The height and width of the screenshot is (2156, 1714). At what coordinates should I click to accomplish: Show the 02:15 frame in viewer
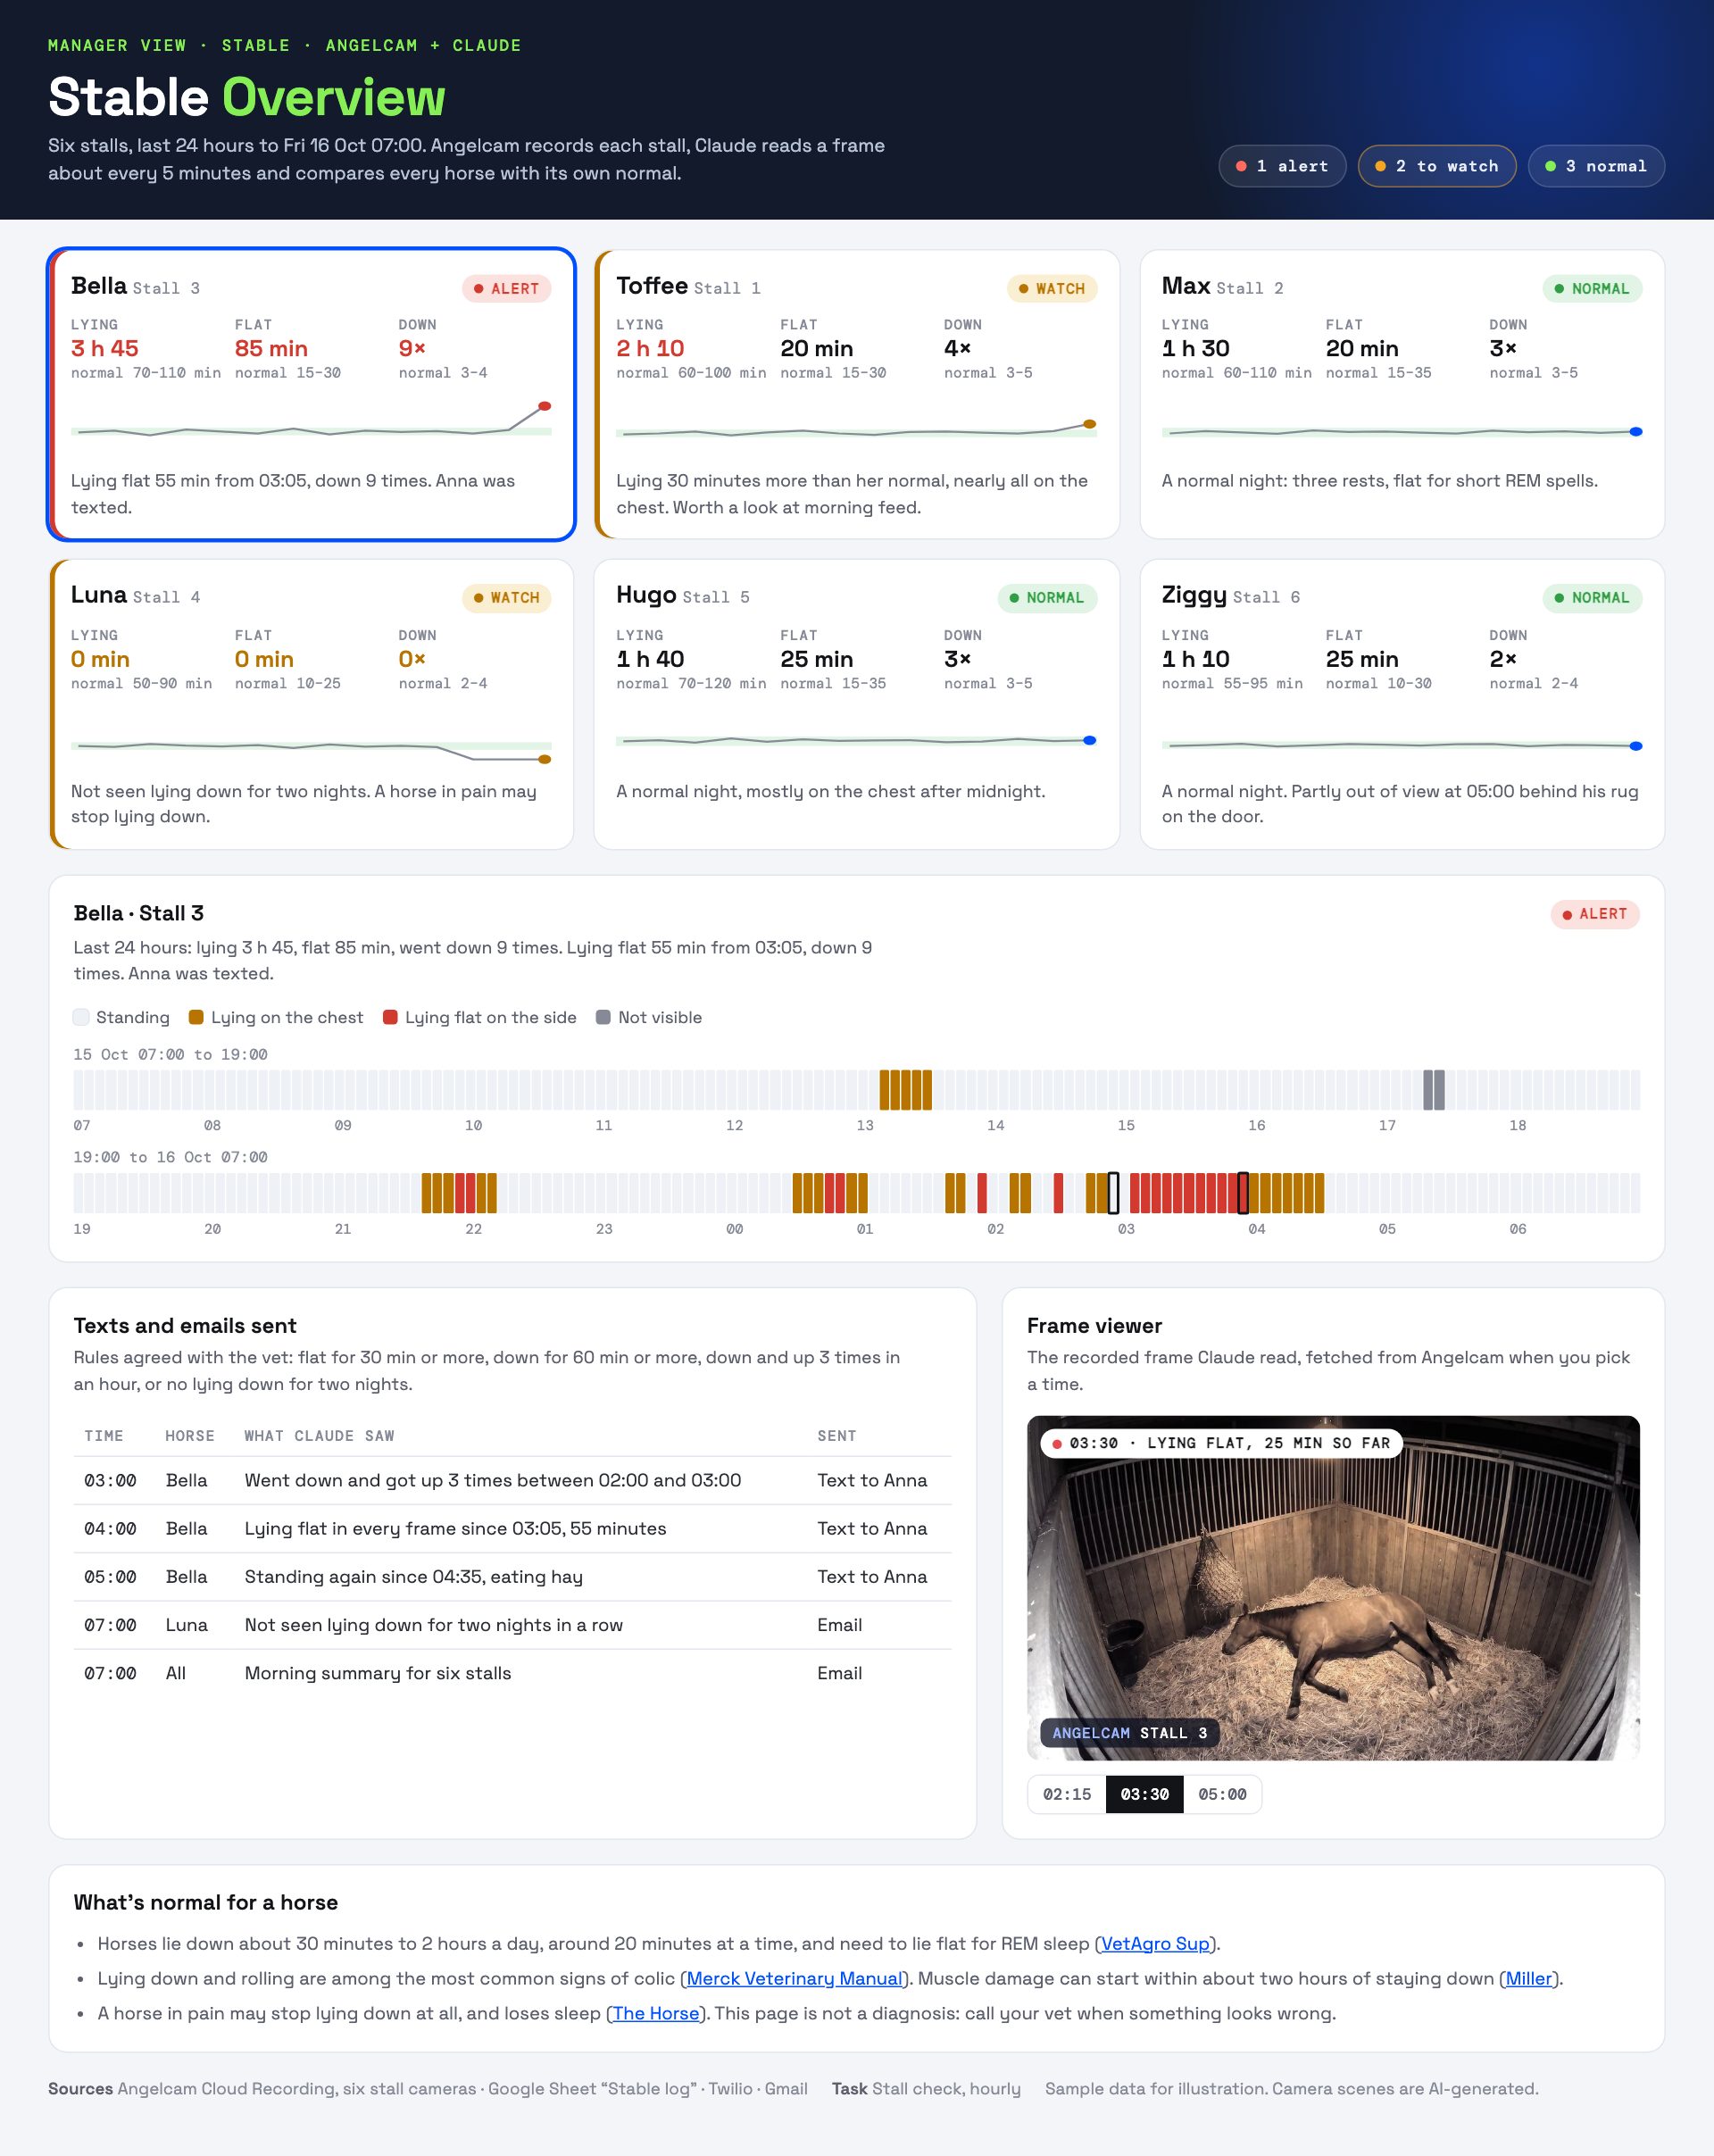pyautogui.click(x=1067, y=1794)
